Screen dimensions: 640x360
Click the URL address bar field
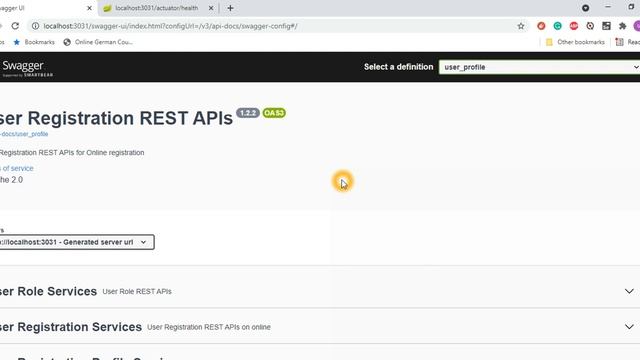click(278, 26)
